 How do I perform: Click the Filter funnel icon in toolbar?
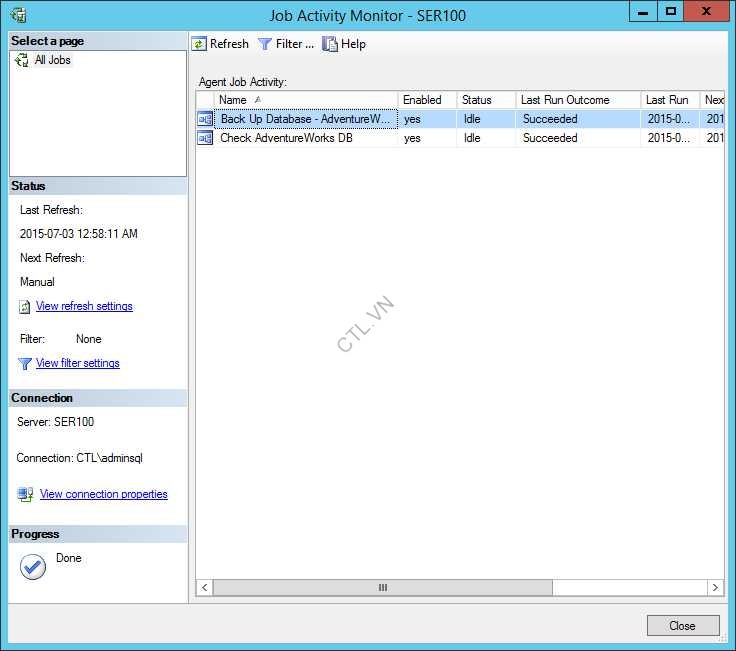(x=265, y=44)
